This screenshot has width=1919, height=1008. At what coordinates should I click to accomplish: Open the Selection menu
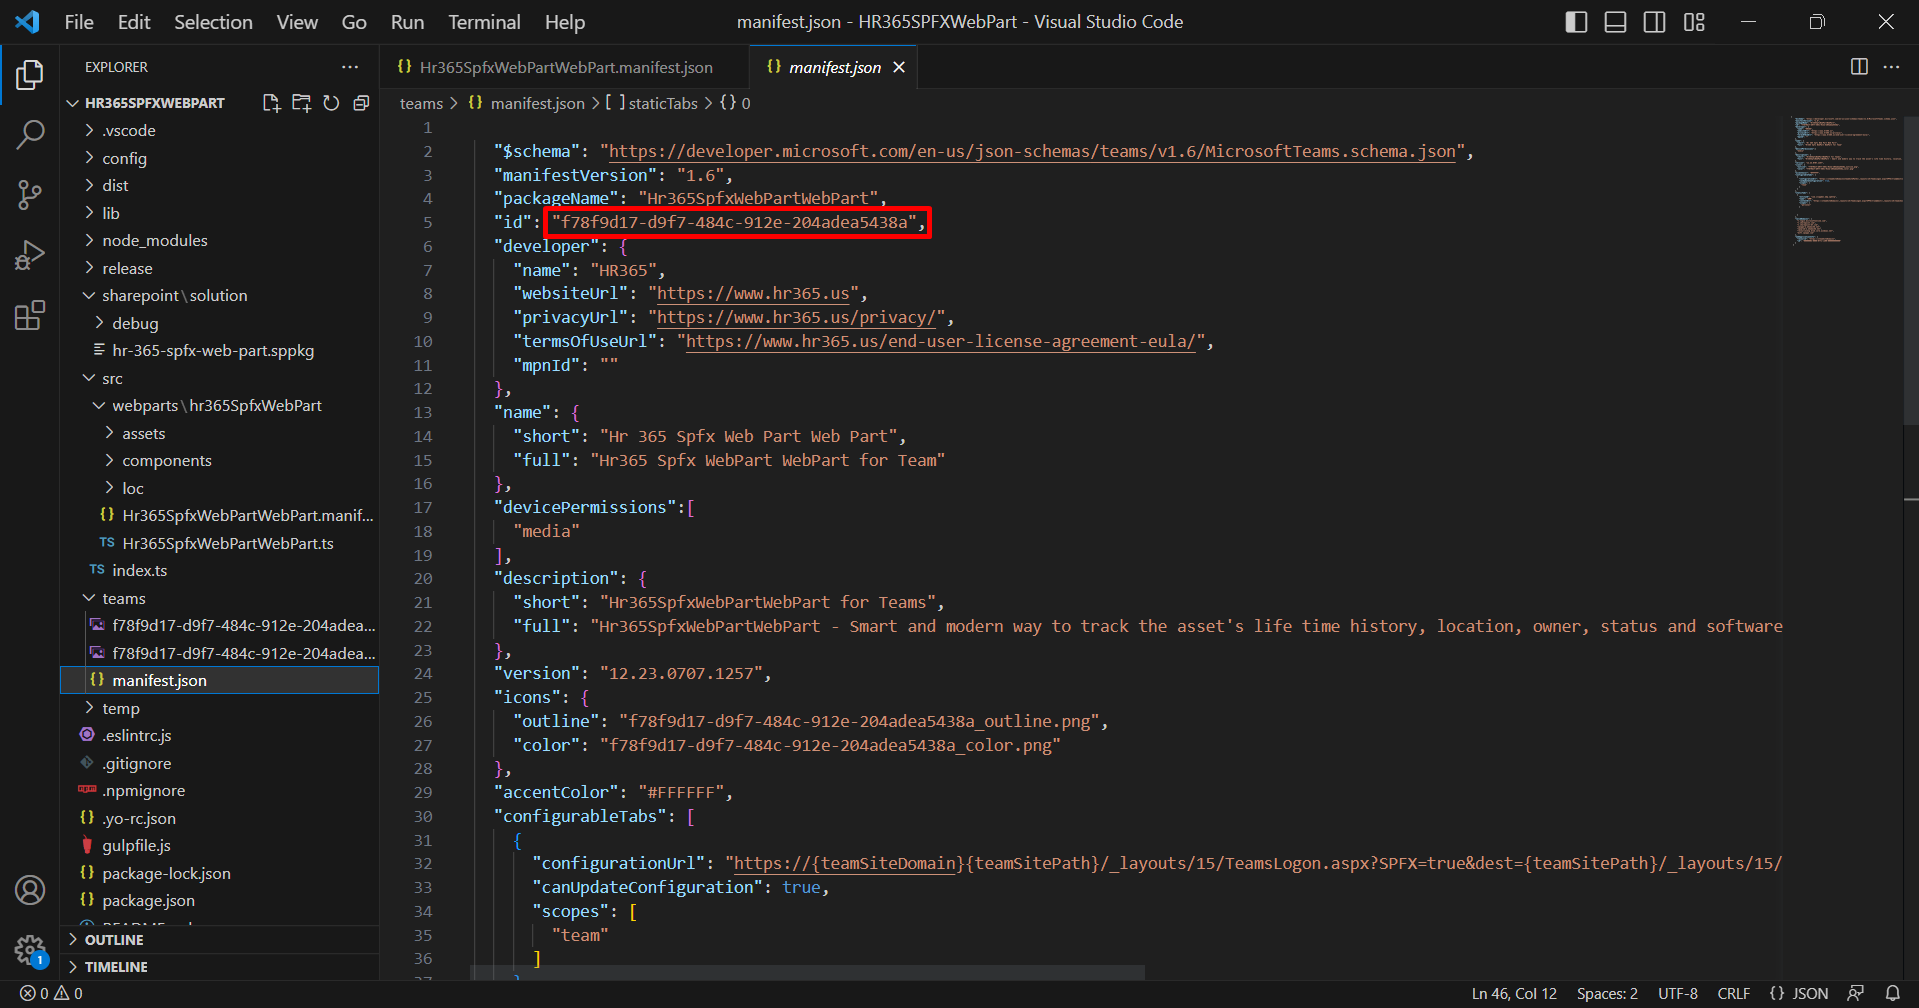click(x=213, y=22)
